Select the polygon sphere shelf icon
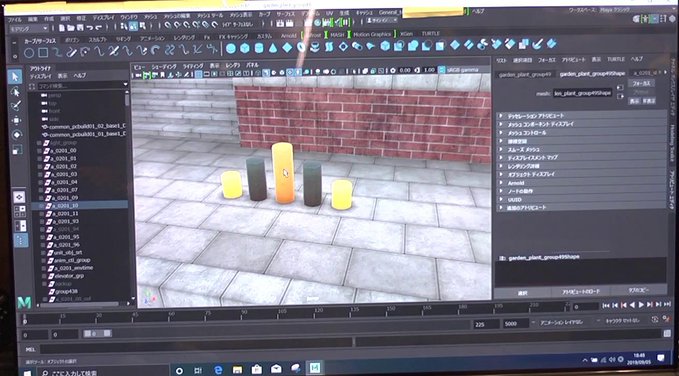Screen dimensions: 679x376 [x=231, y=48]
